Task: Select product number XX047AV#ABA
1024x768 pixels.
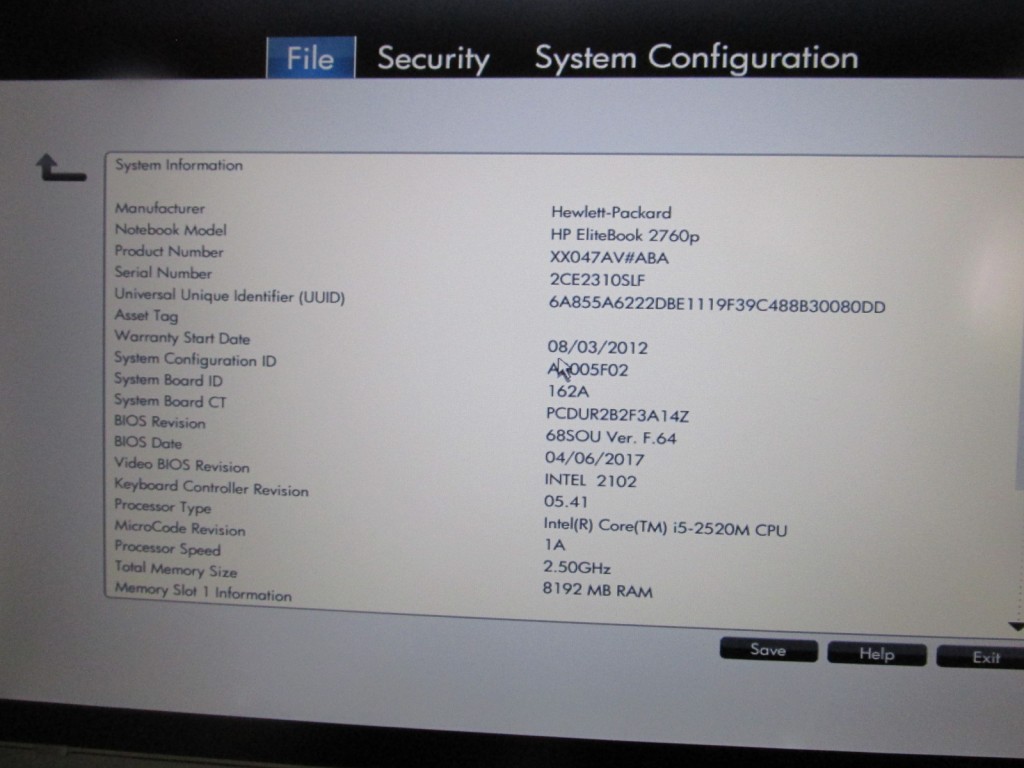Action: (609, 258)
